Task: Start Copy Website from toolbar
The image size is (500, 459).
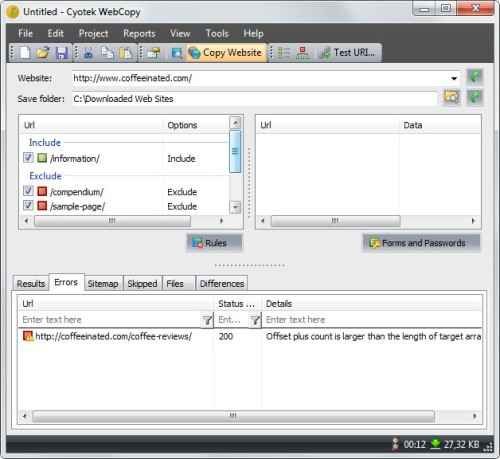Action: 226,53
